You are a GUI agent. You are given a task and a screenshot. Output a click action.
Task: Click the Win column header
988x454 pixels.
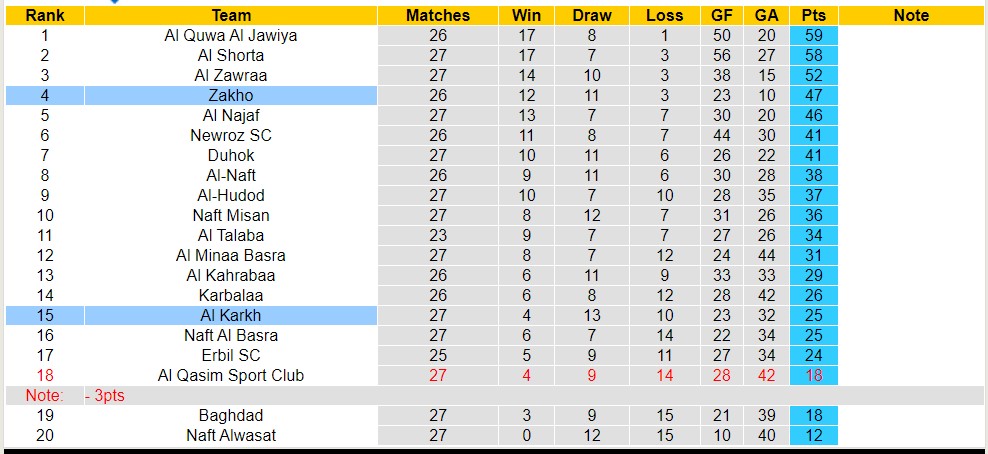click(x=526, y=15)
